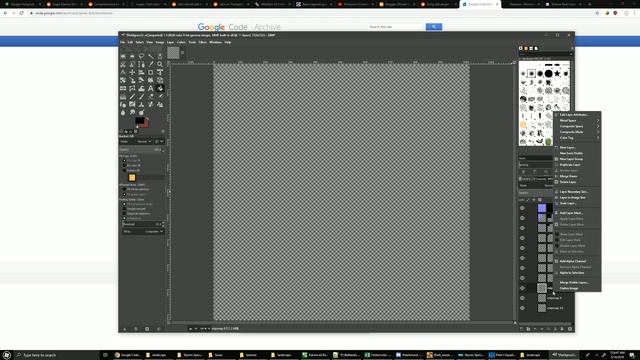The image size is (640, 360).
Task: Activate the Color Picker eyedropper tool
Action: point(151,64)
